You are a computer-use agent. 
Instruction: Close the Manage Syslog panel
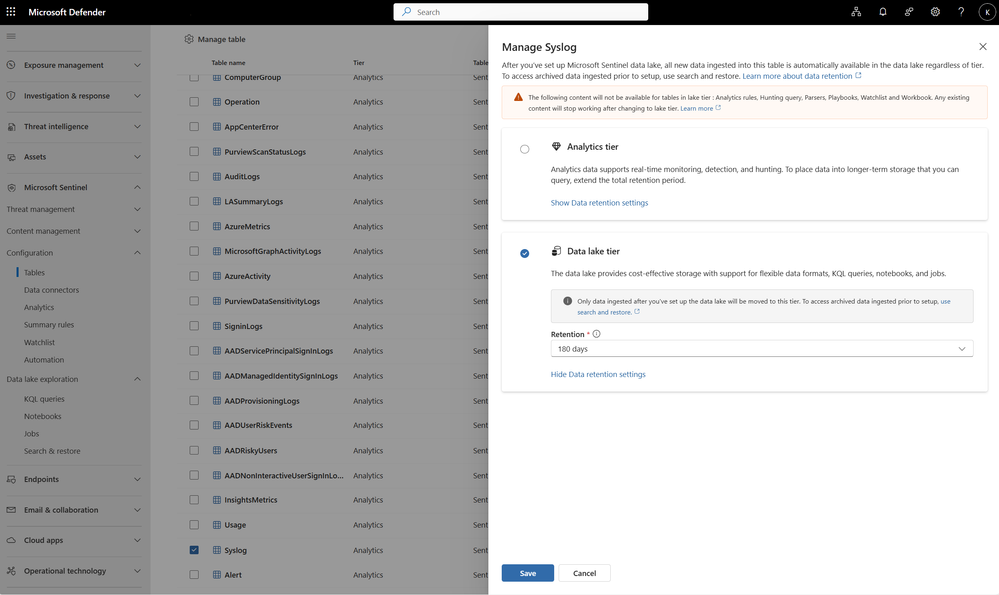pyautogui.click(x=982, y=47)
